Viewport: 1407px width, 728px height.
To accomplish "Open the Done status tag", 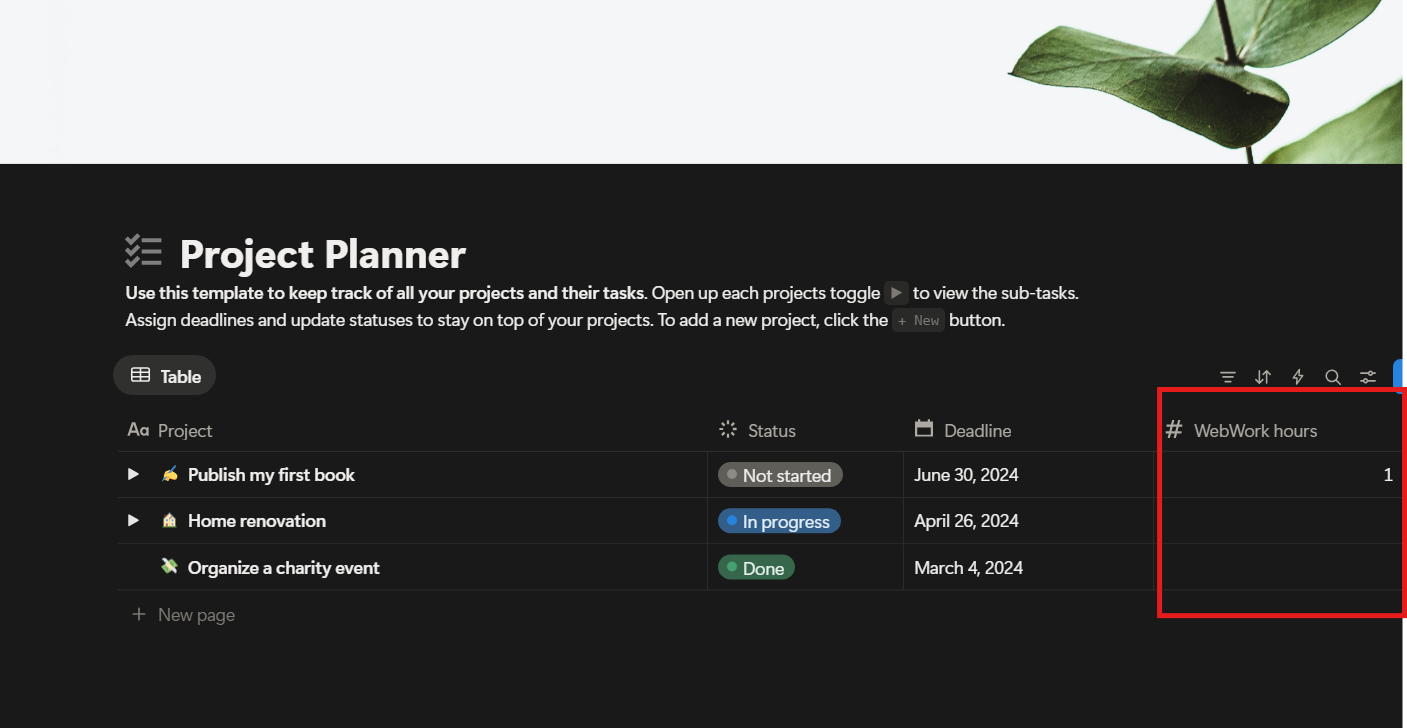I will pos(756,568).
